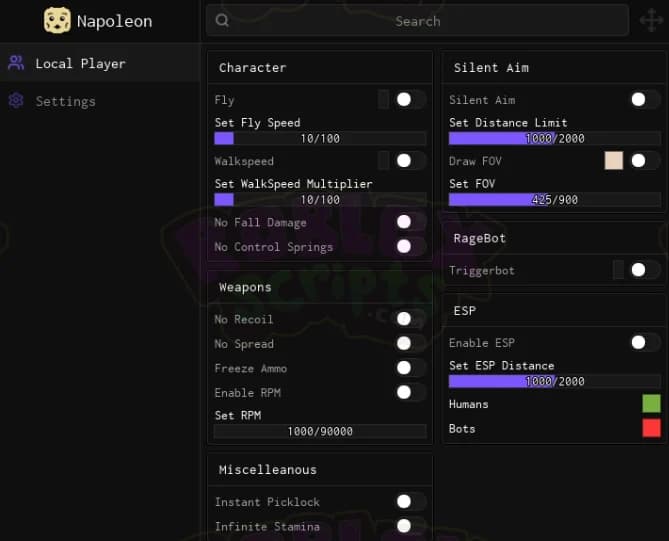This screenshot has height=541, width=669.
Task: Adjust the Set RPM slider
Action: [320, 431]
